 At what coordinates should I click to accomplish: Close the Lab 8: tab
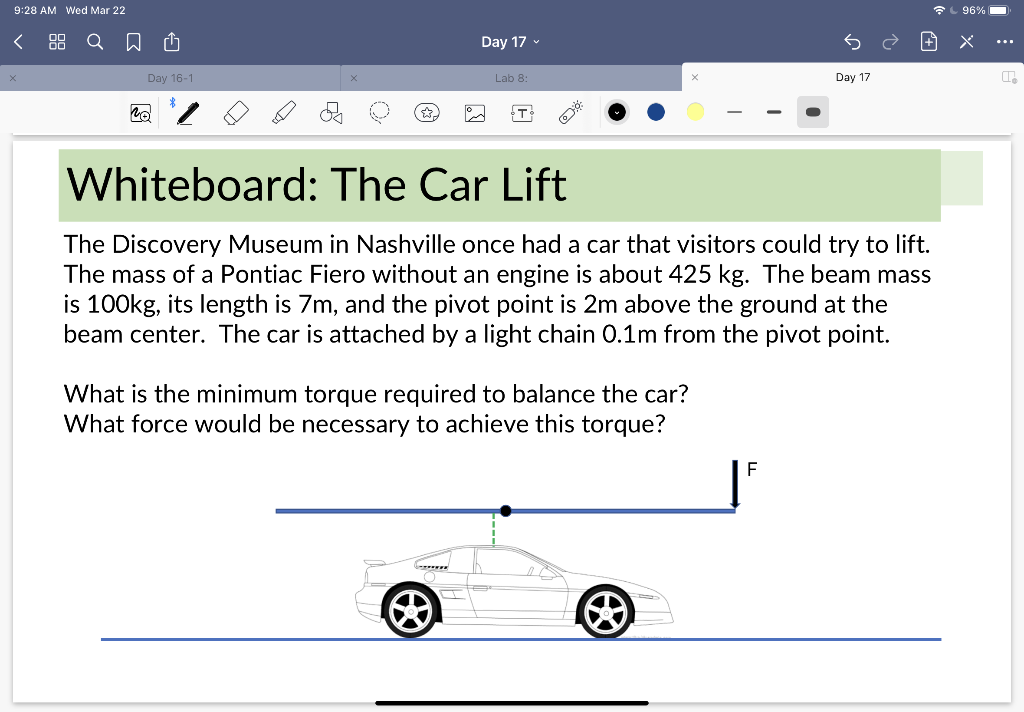353,78
